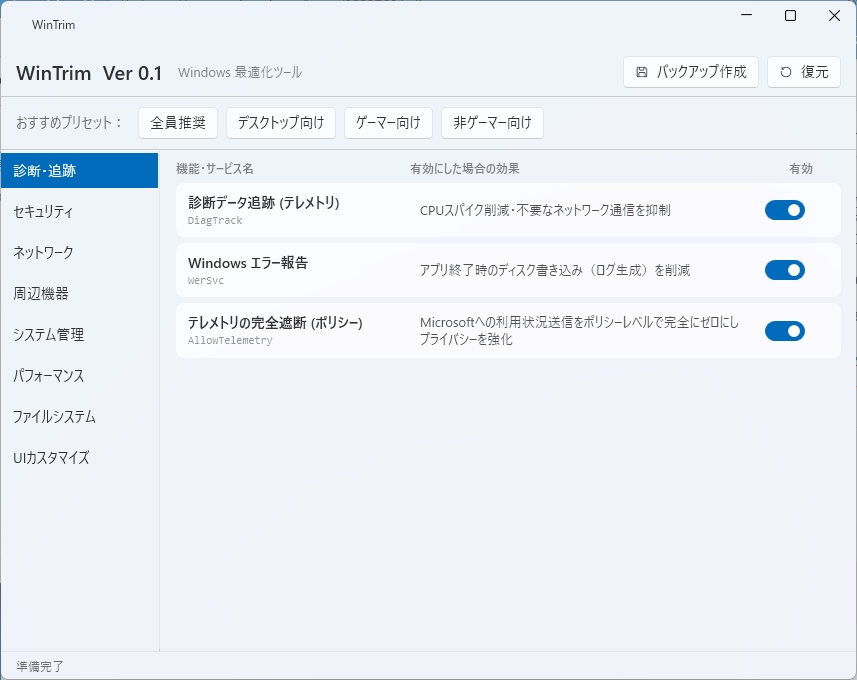This screenshot has height=680, width=857.
Task: Click the Windows エラー報告 title
Action: coord(248,263)
